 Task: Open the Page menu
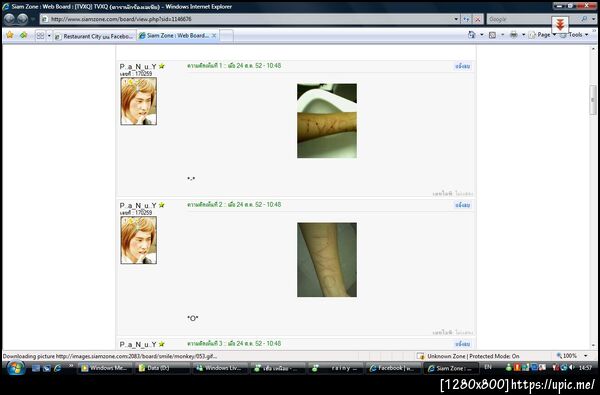542,35
